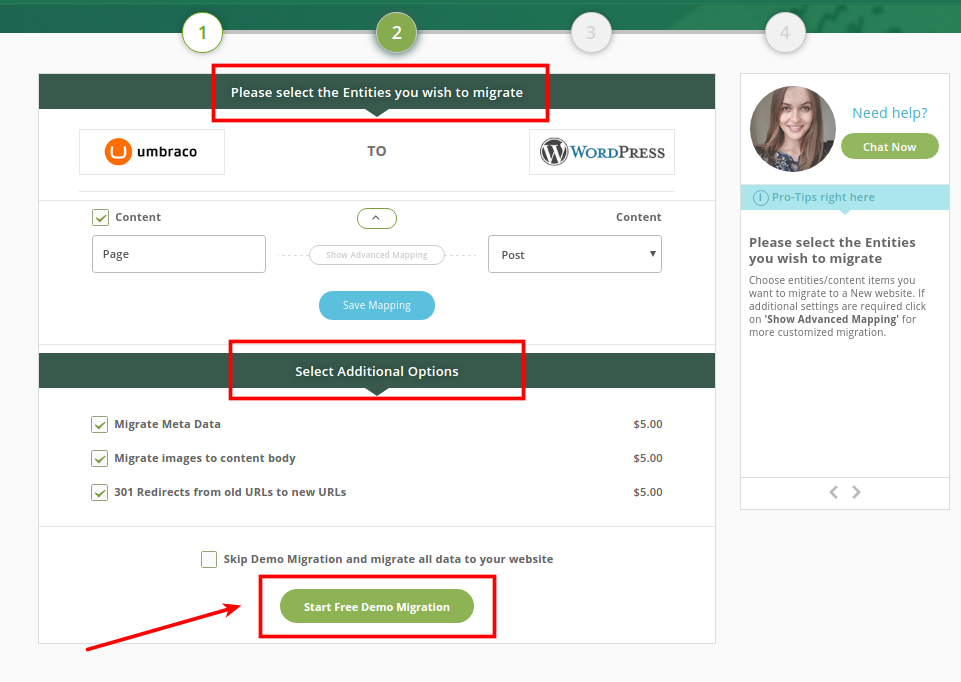Click the TO label between platforms
Image resolution: width=961 pixels, height=682 pixels.
click(x=377, y=151)
